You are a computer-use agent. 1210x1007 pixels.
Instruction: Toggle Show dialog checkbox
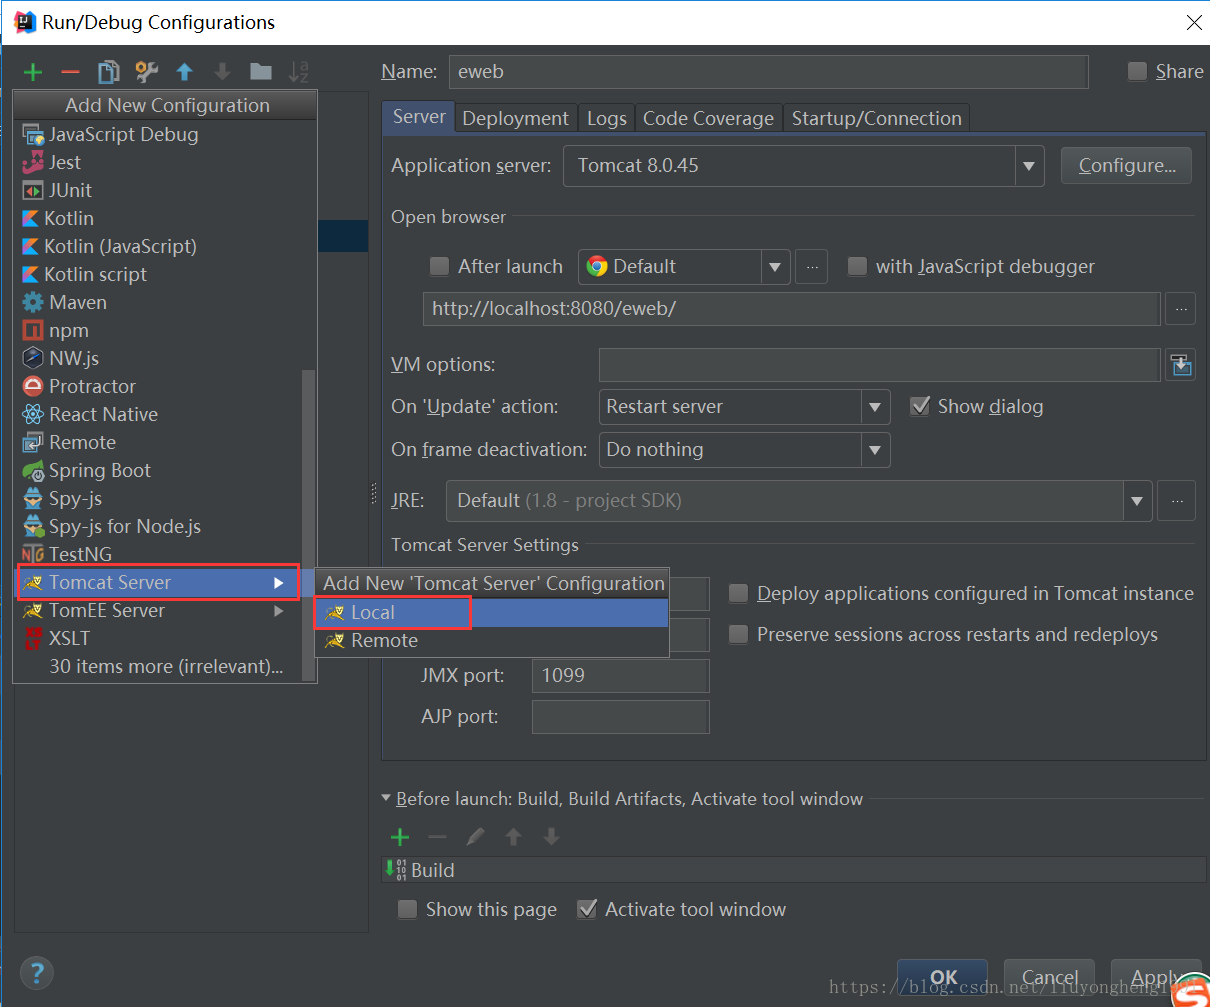920,406
